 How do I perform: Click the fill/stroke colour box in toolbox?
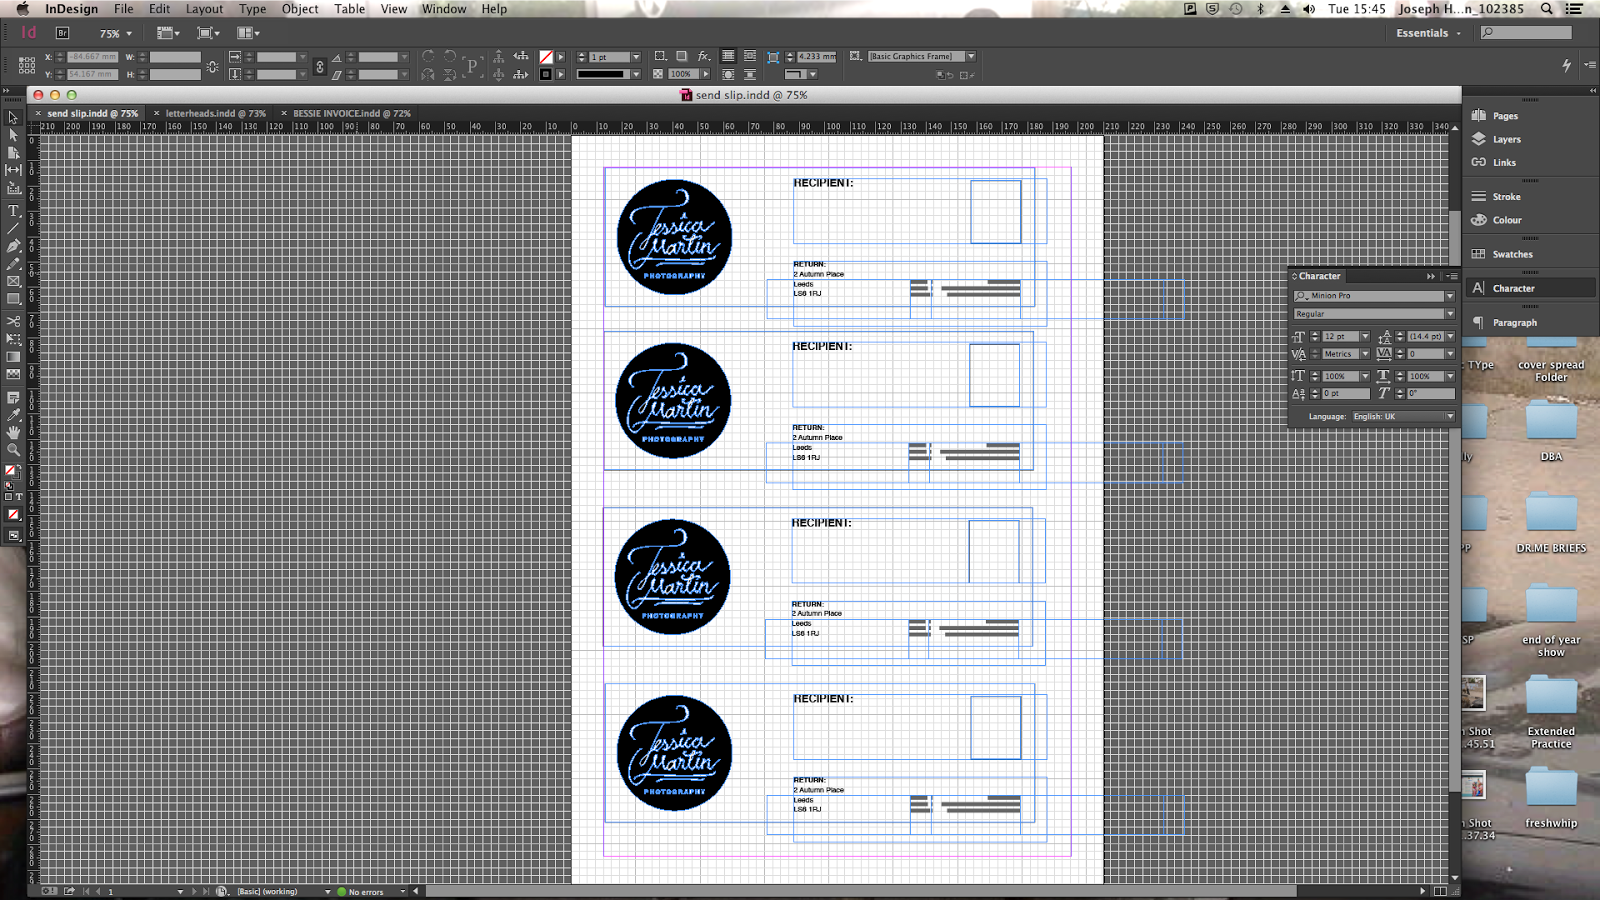click(11, 472)
